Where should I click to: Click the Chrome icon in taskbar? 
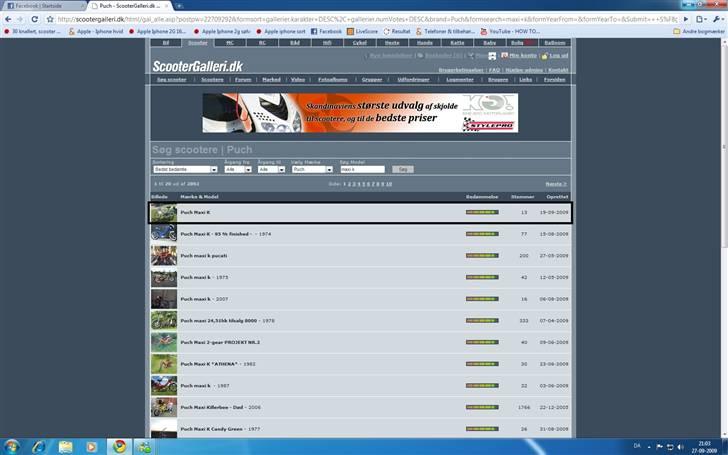coord(119,445)
